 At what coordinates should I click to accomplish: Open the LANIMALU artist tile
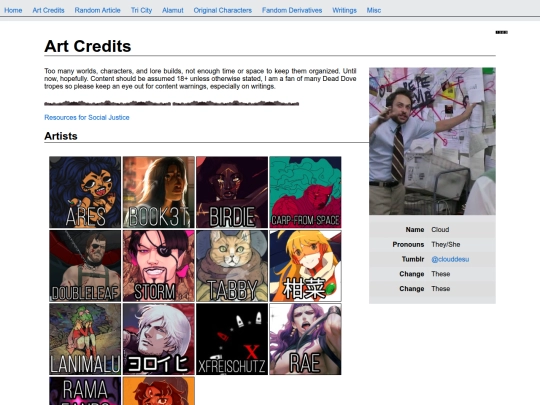tap(85, 339)
